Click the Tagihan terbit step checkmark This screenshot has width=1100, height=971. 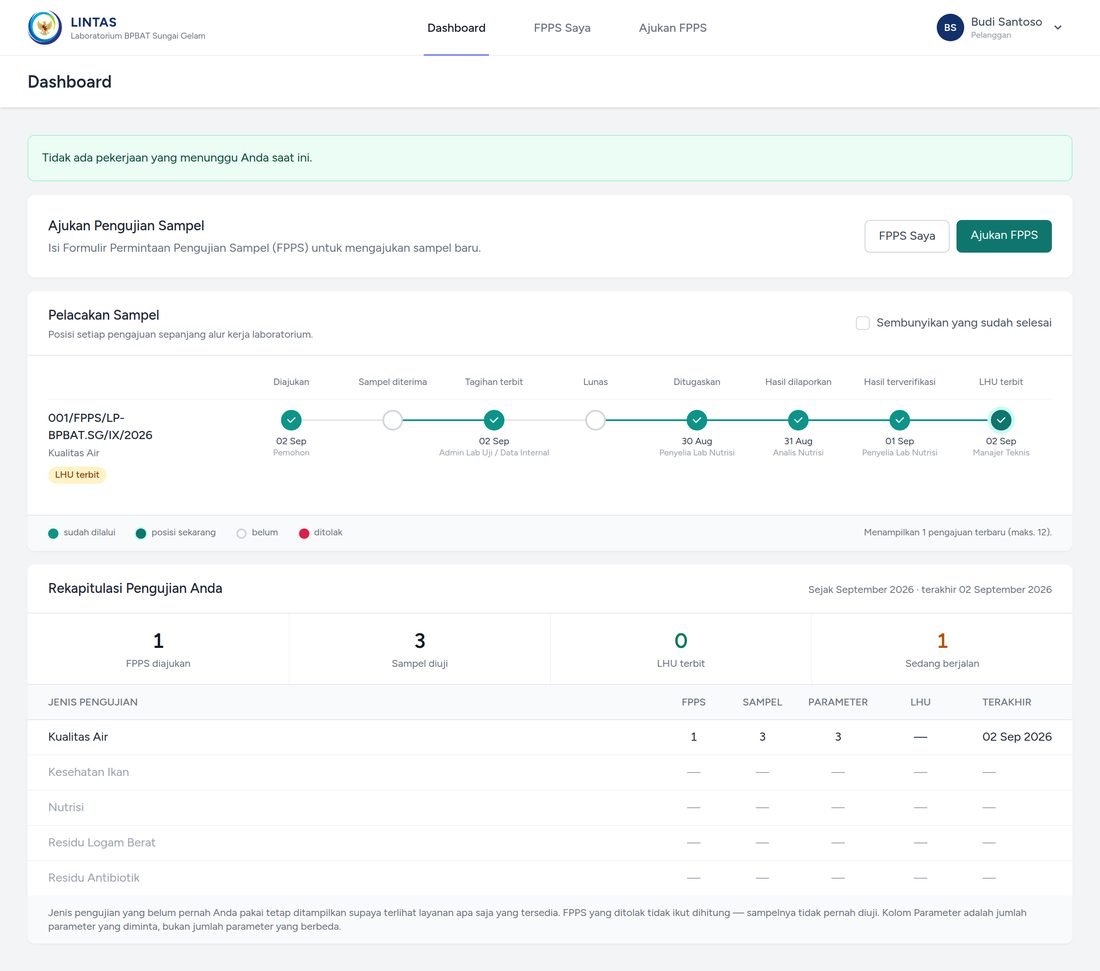(494, 420)
